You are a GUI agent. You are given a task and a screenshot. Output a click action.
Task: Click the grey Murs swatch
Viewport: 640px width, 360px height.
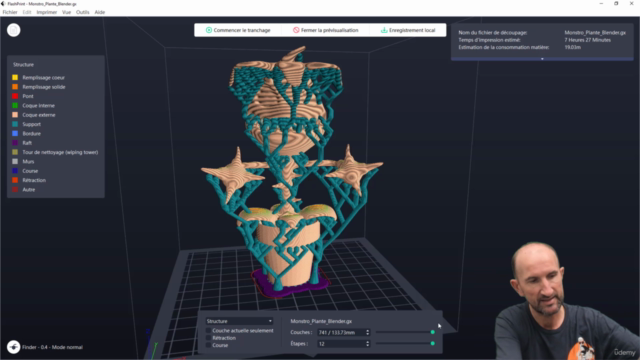(x=15, y=162)
